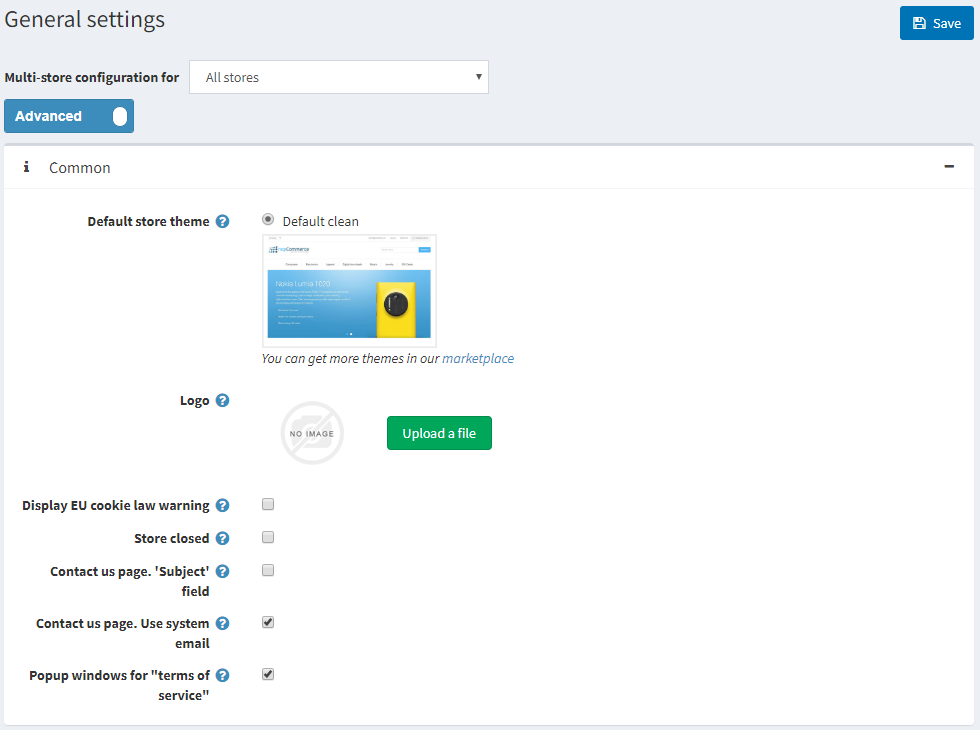Enable Contact us page 'Subject' field checkbox
Viewport: 980px width, 730px height.
268,570
